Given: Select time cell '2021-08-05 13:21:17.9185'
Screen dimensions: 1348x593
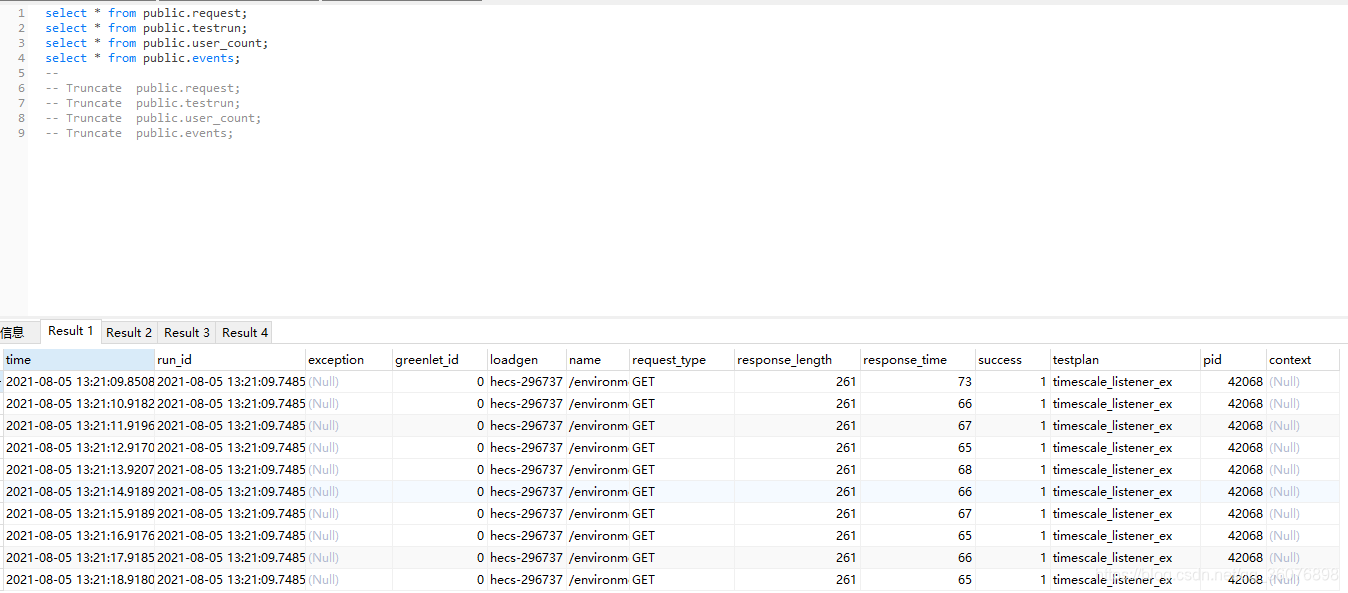Looking at the screenshot, I should click(80, 558).
